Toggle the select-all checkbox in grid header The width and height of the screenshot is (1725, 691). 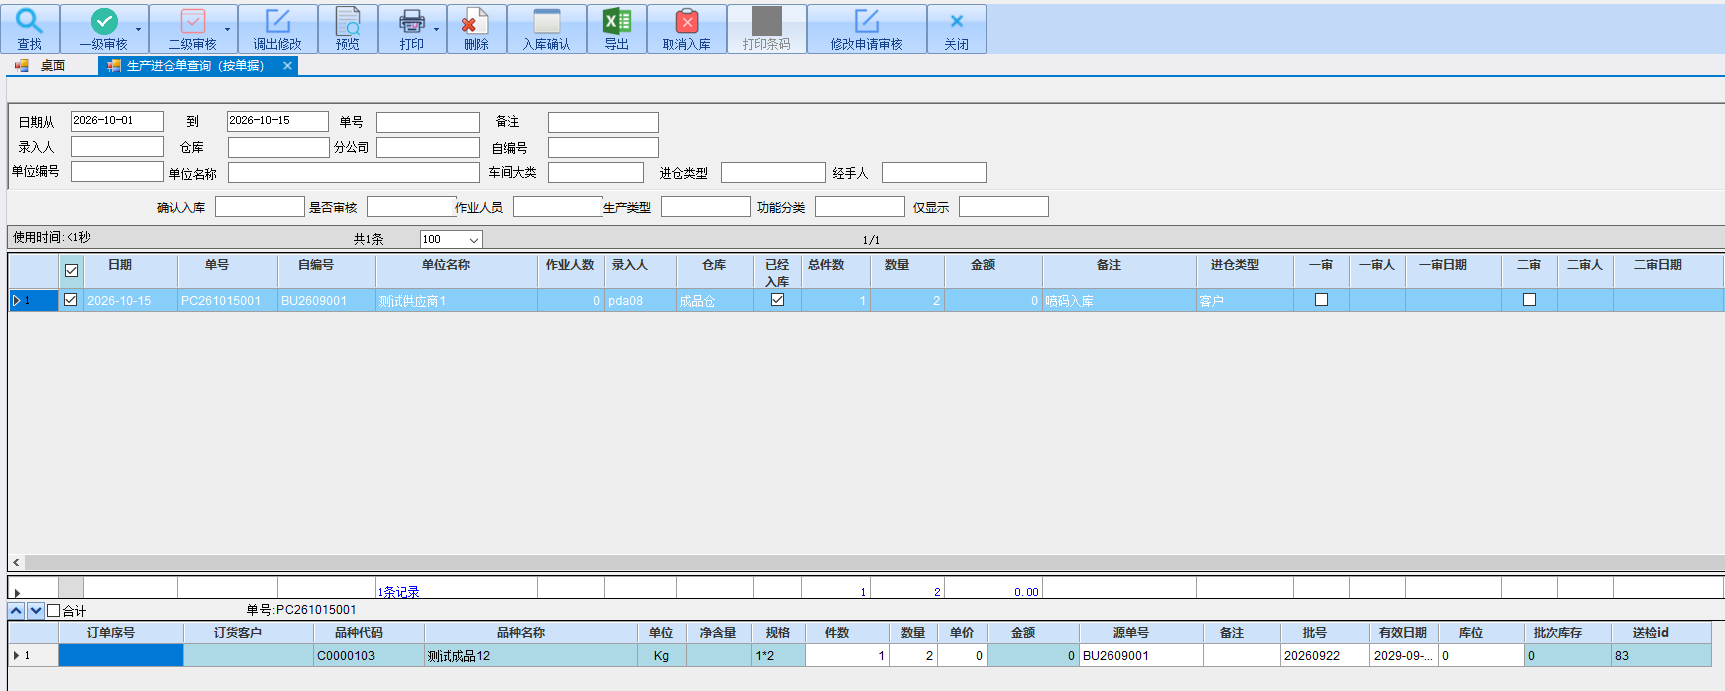coord(71,270)
